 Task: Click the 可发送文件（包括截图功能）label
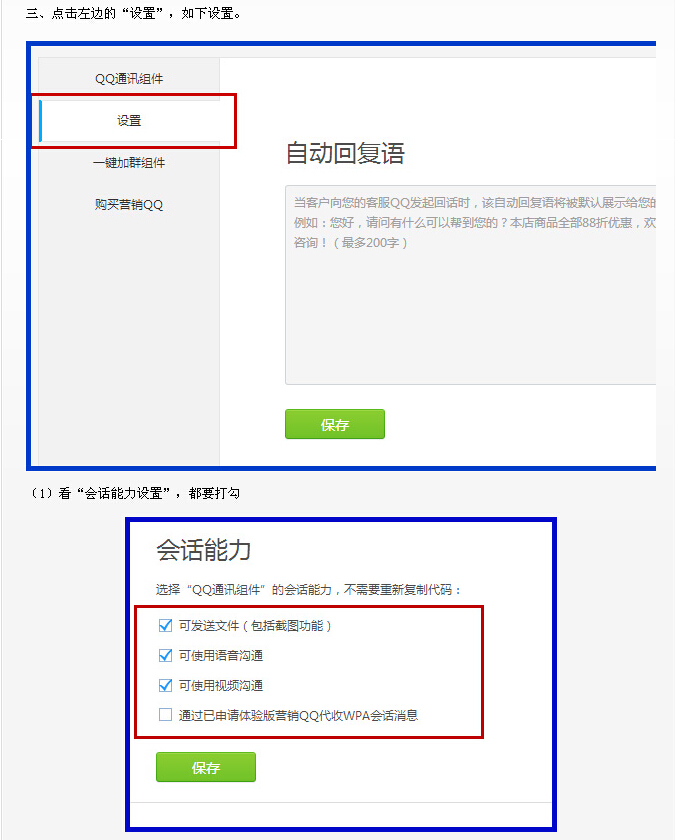tap(255, 625)
